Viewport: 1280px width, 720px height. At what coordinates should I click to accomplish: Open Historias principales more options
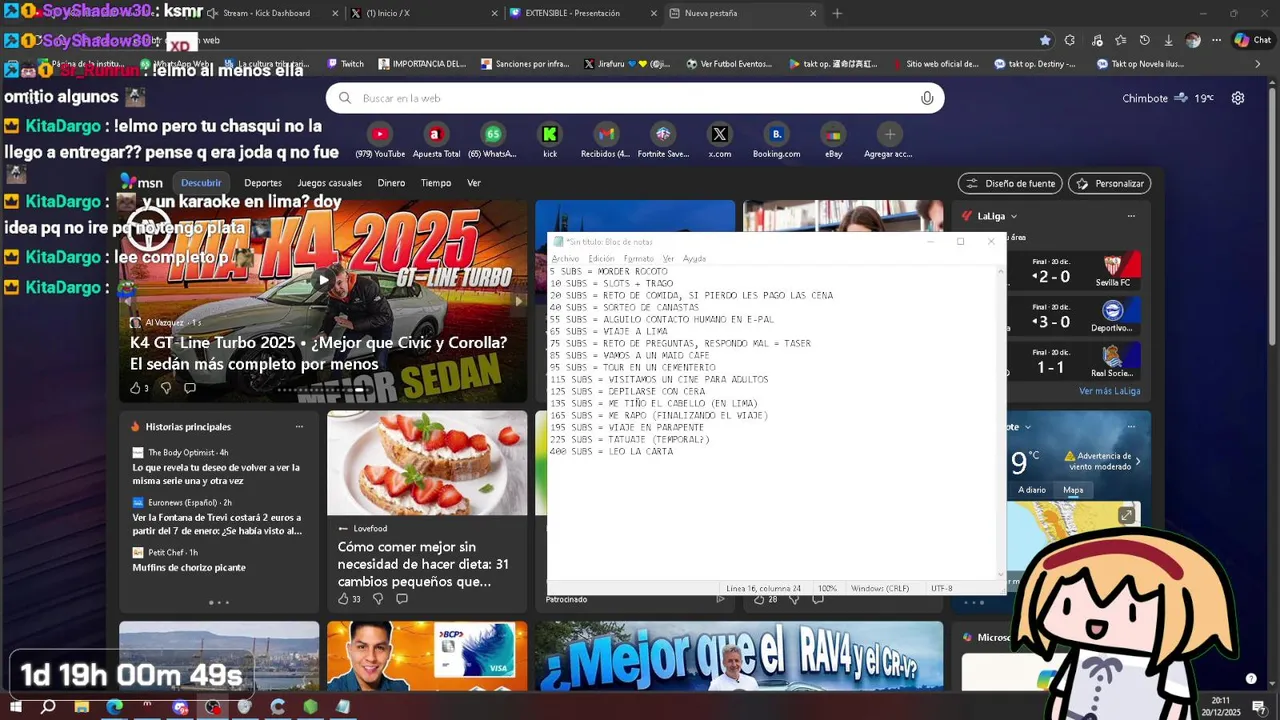(299, 427)
